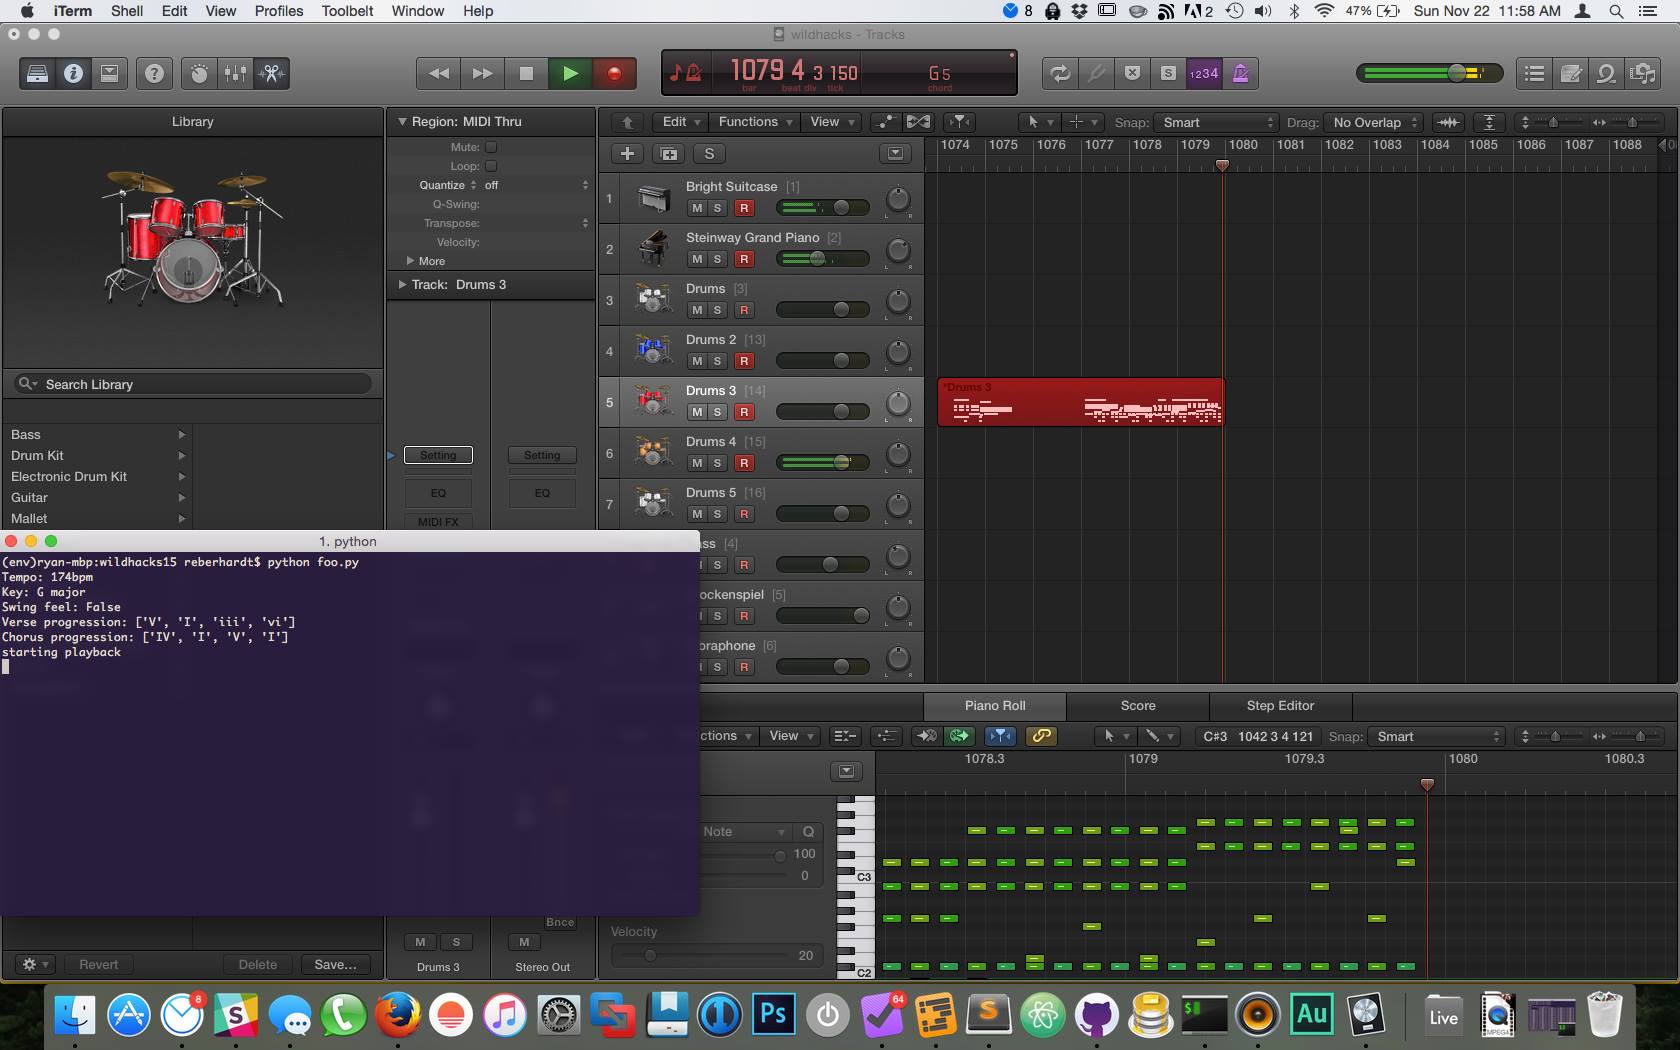Screen dimensions: 1680x1050
Task: Open the Quantize value dropdown
Action: (537, 185)
